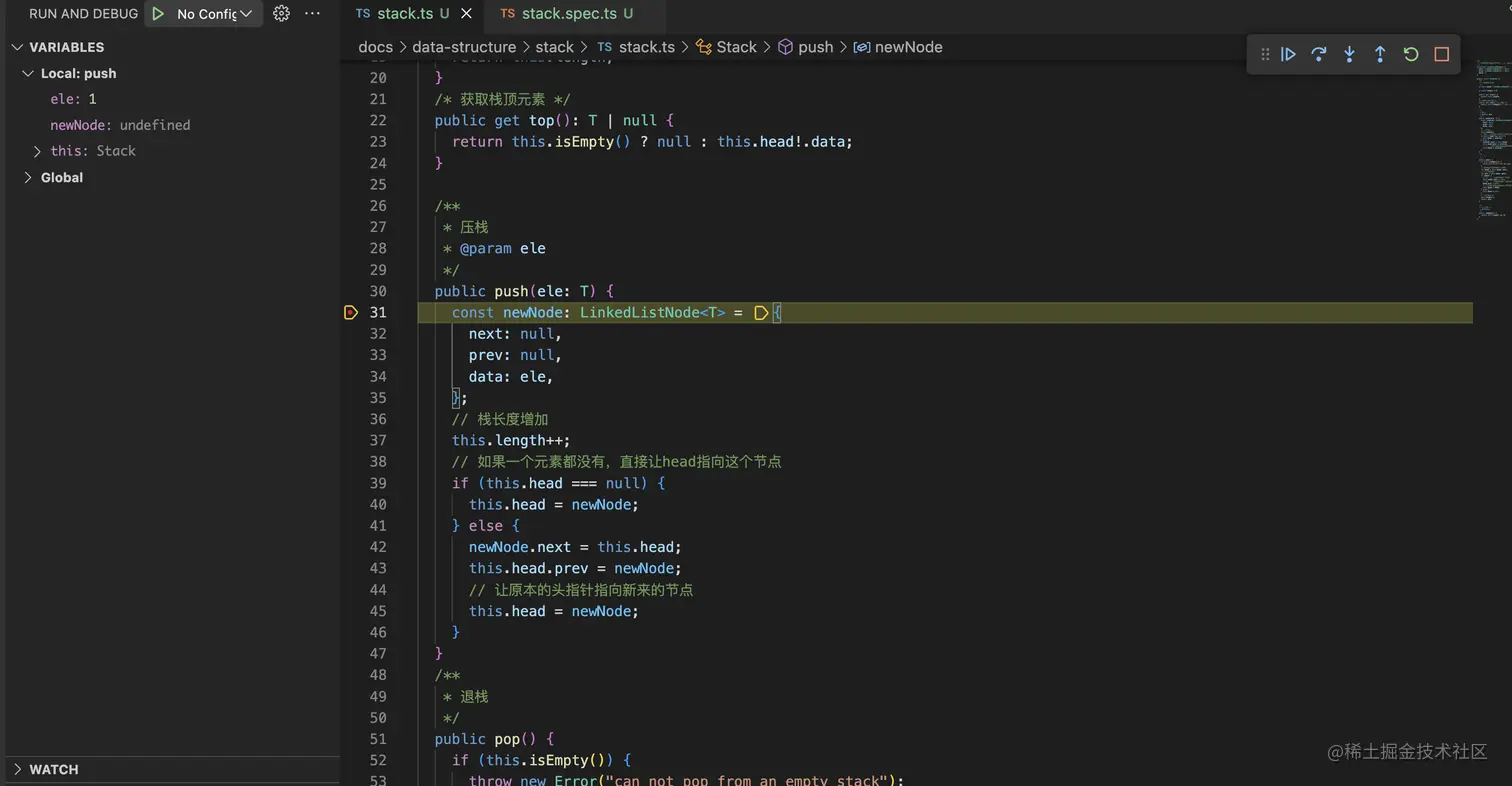Stop debugging using the red stop icon
This screenshot has width=1512, height=786.
[x=1441, y=54]
